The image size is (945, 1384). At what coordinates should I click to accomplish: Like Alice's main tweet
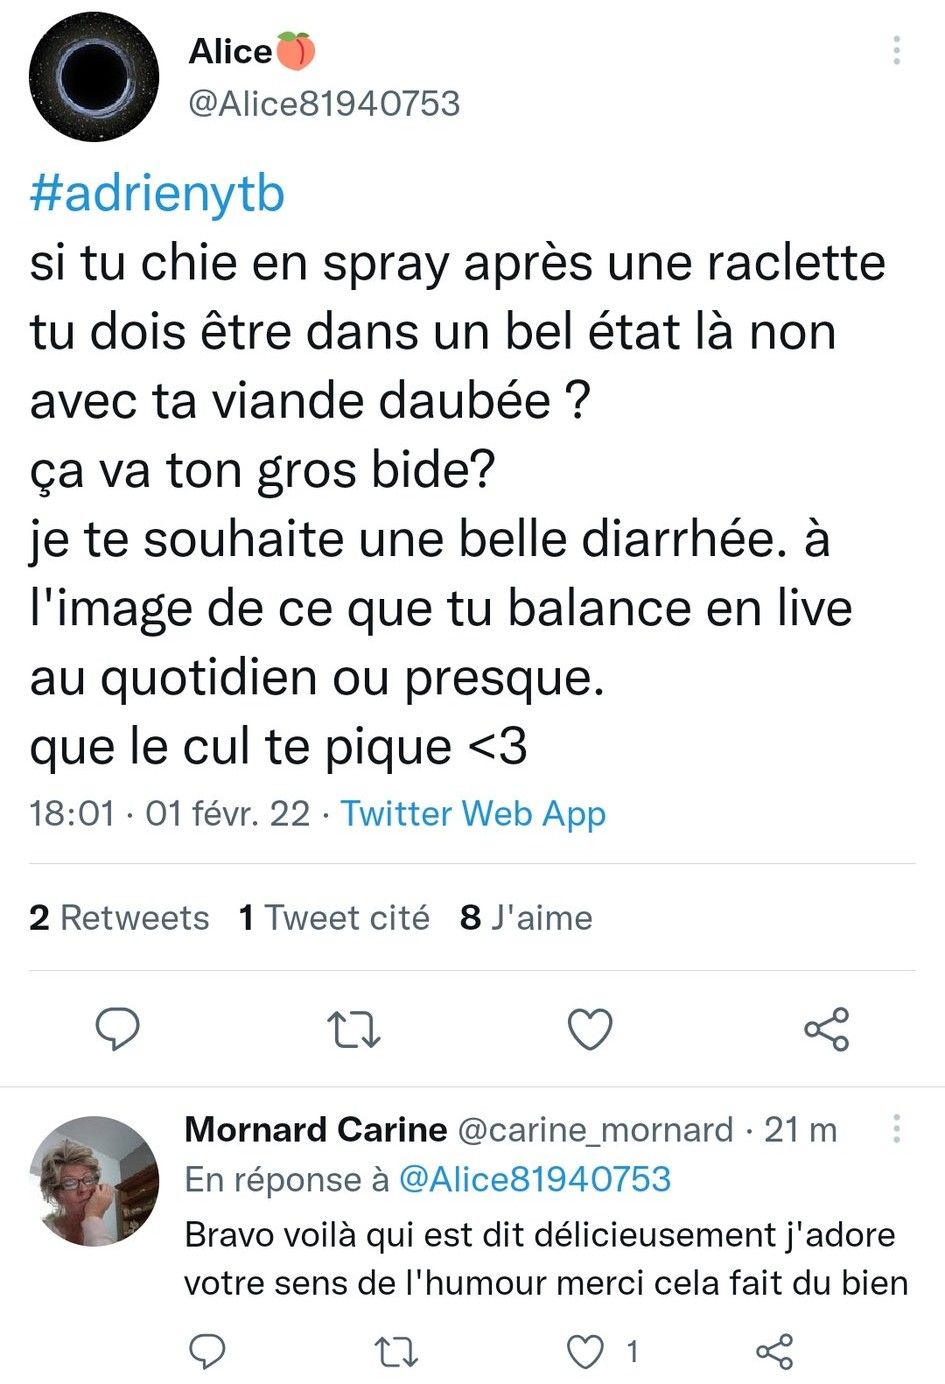tap(590, 1029)
